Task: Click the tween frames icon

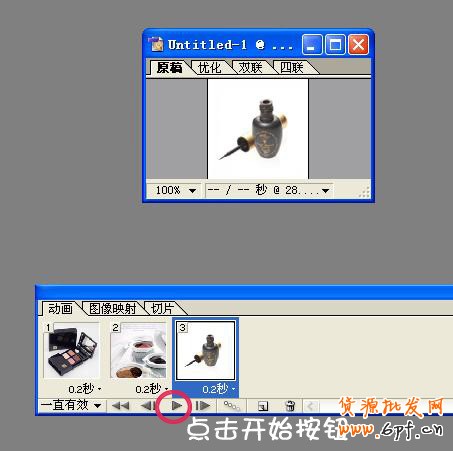Action: (x=232, y=406)
